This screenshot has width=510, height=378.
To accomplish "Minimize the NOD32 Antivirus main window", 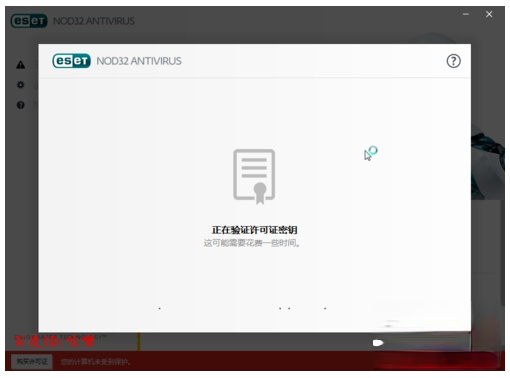I will pos(466,14).
